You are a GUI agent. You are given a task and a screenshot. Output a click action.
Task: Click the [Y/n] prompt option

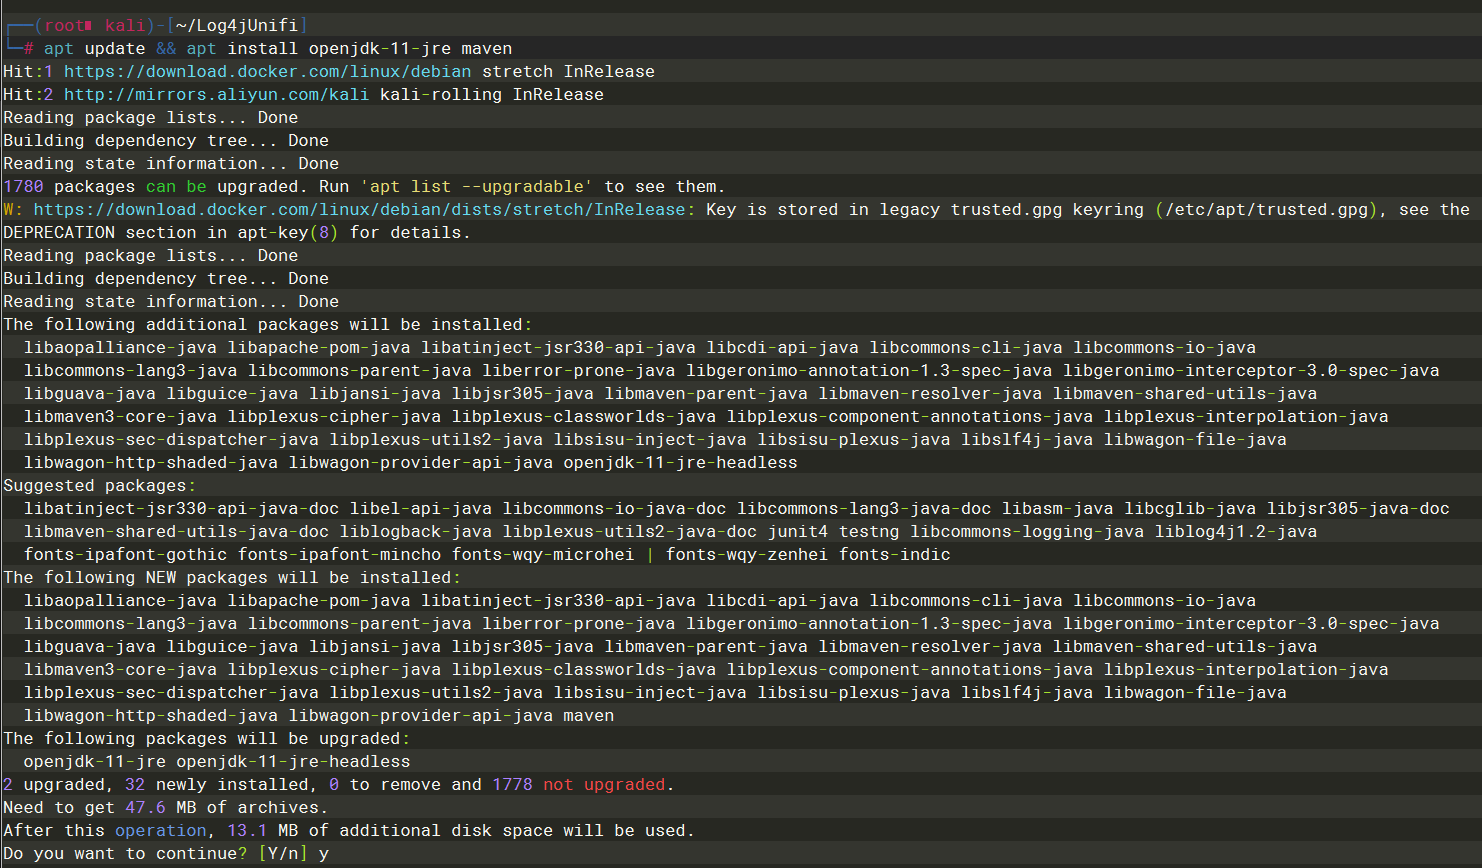tap(283, 853)
